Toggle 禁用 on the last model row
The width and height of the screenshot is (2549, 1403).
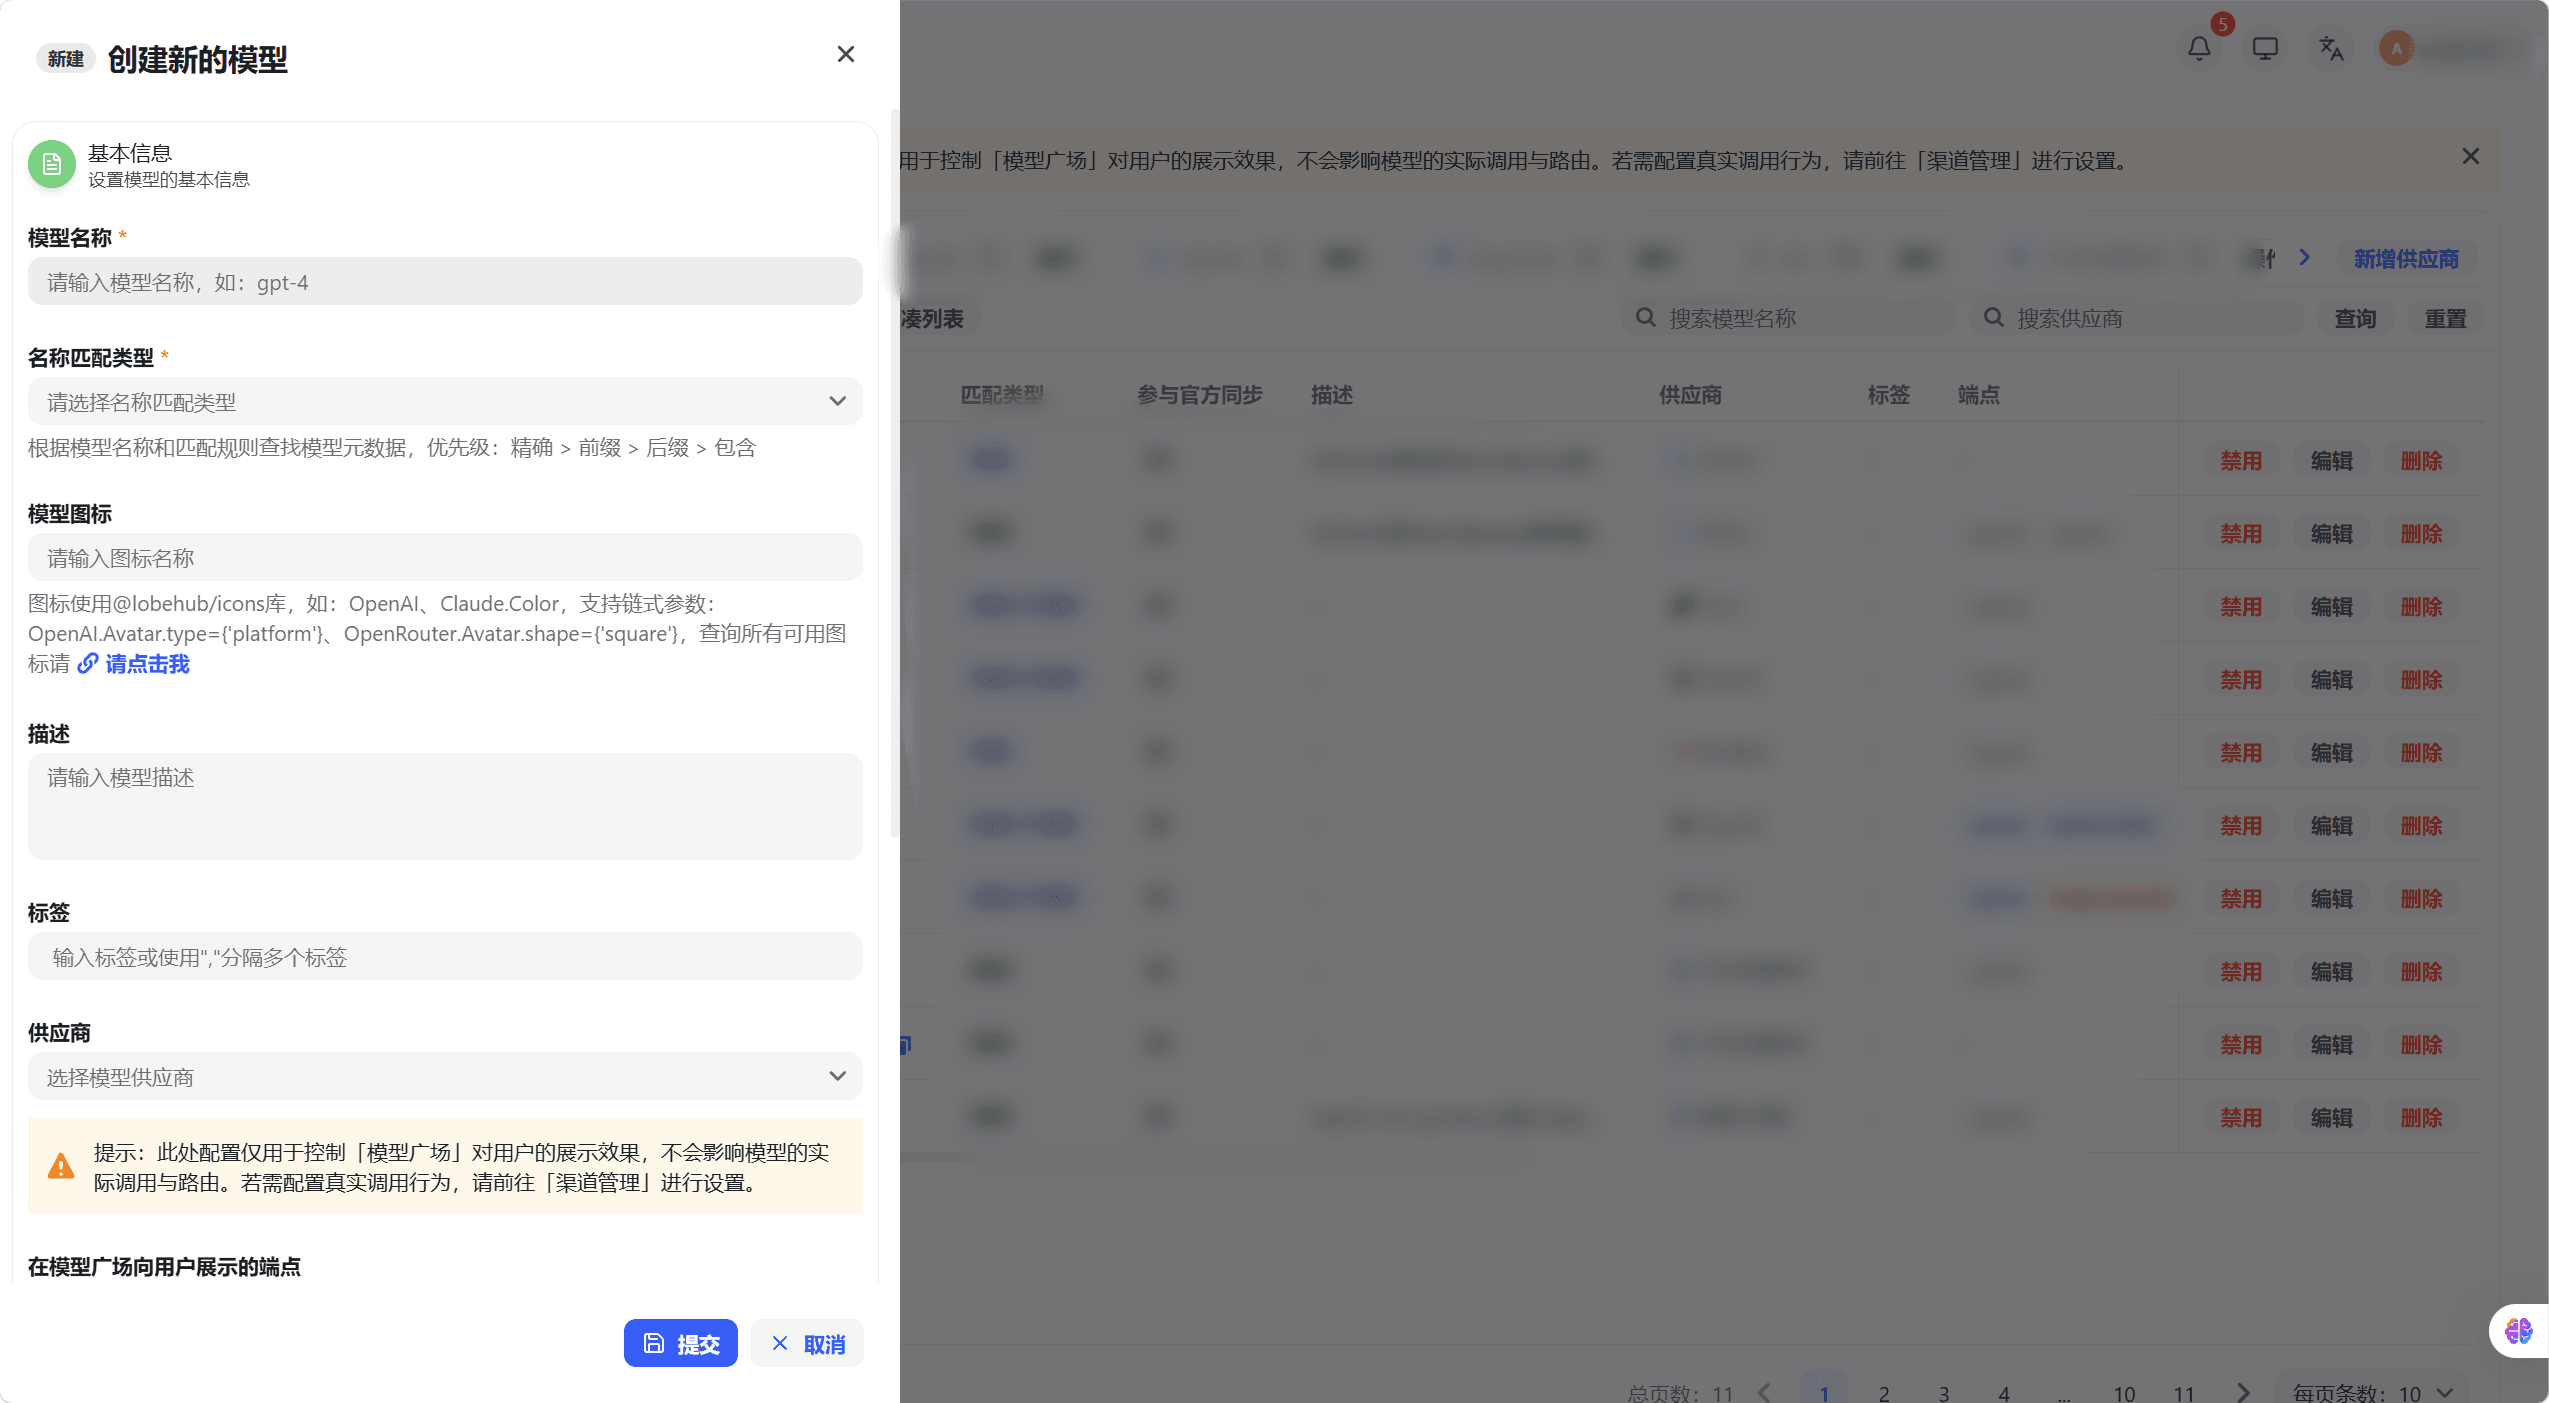(x=2239, y=1117)
